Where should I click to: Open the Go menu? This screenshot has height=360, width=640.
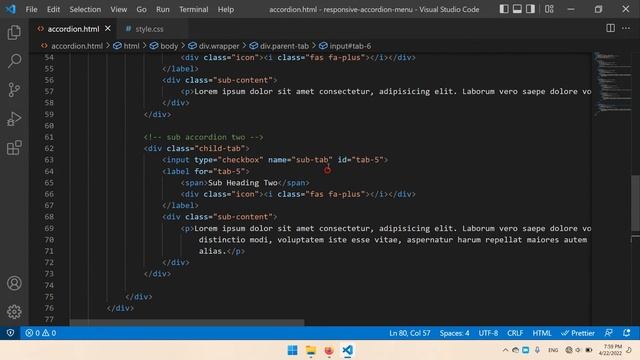(x=141, y=9)
